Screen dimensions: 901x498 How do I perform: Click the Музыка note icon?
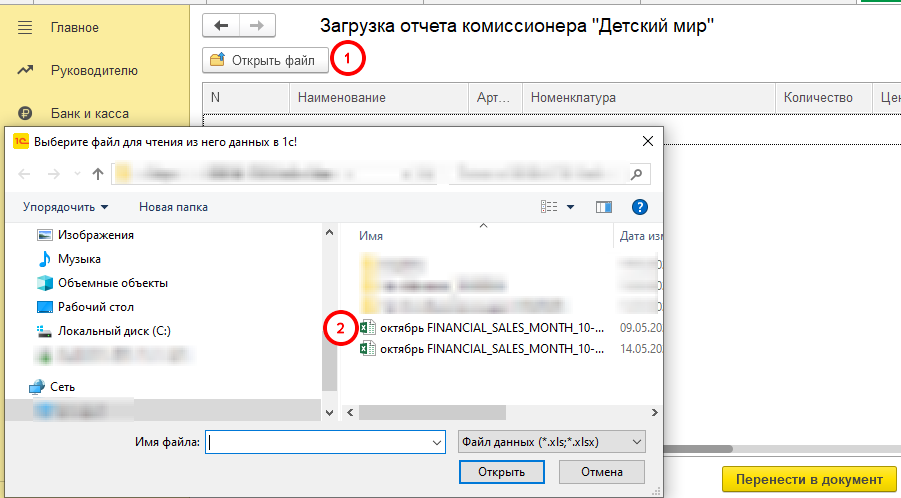(x=44, y=259)
